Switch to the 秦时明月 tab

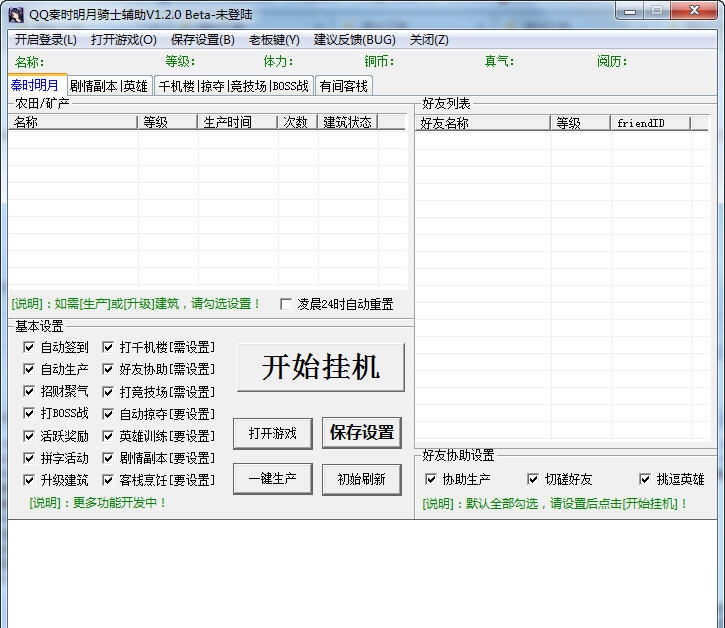(x=36, y=85)
